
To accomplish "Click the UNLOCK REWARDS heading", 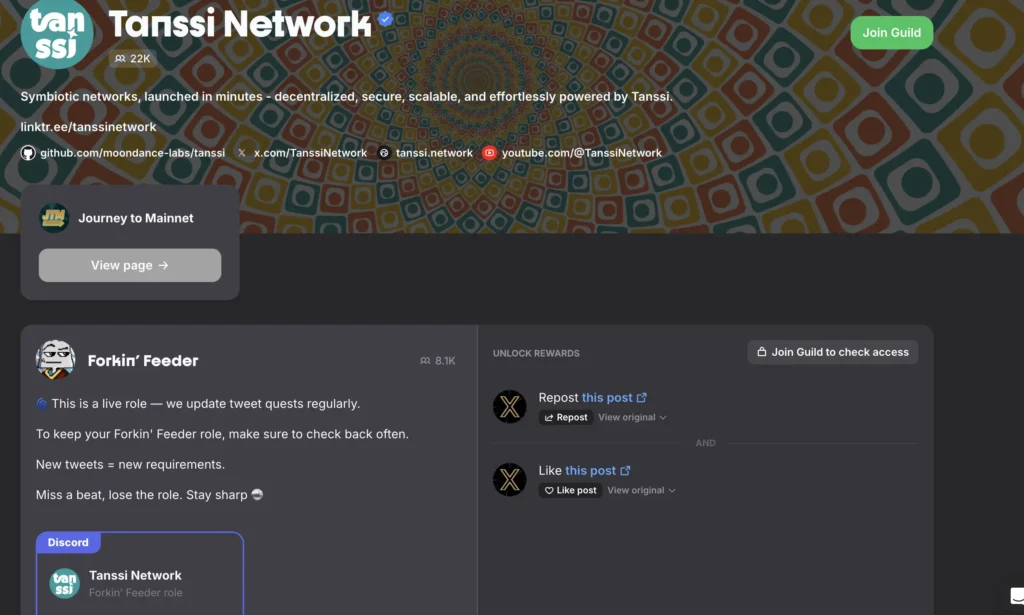I will pyautogui.click(x=536, y=353).
